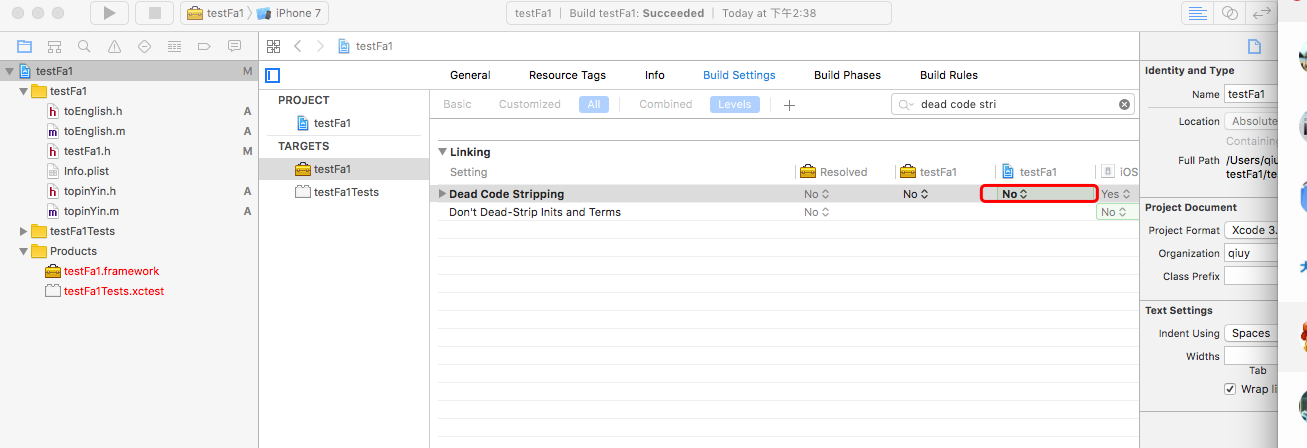1307x448 pixels.
Task: Open the Symbol navigator
Action: pos(55,46)
